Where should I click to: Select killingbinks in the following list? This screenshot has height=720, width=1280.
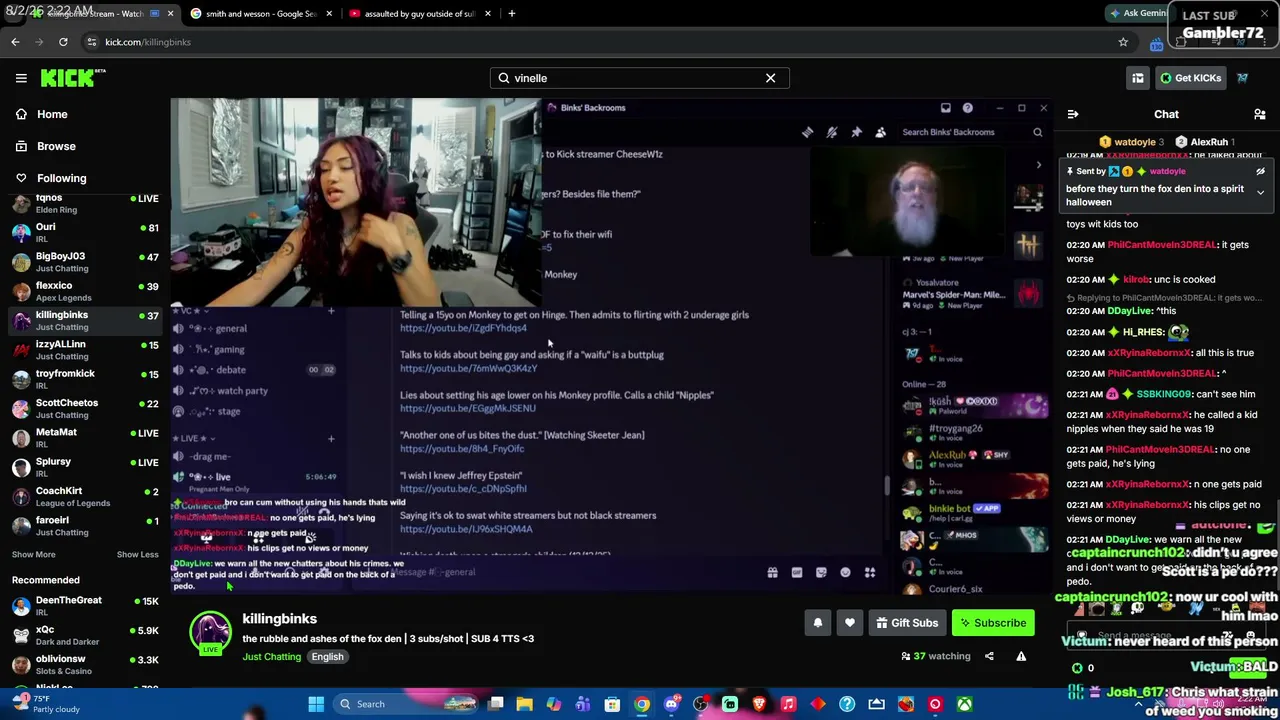85,320
